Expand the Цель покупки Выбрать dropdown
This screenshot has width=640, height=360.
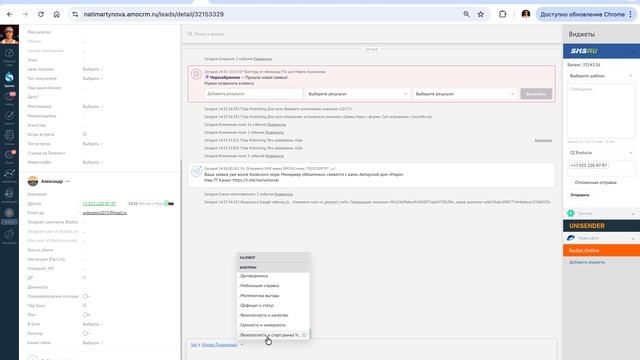pos(93,69)
